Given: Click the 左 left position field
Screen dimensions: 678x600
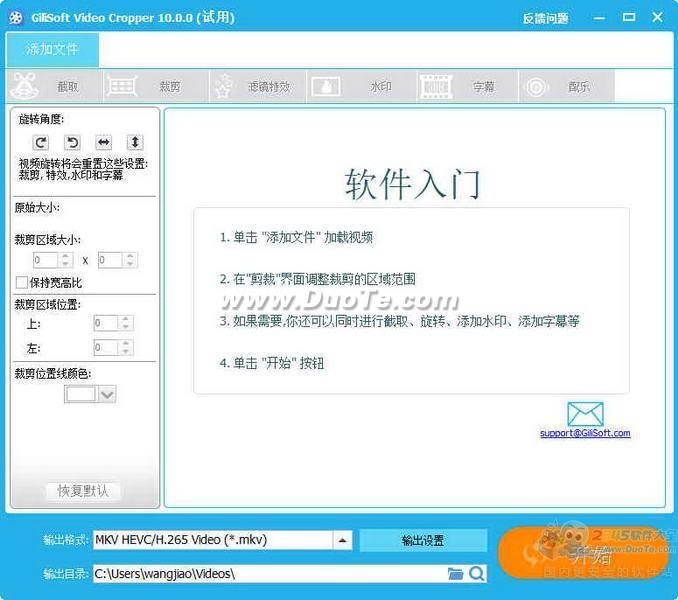Looking at the screenshot, I should 106,348.
